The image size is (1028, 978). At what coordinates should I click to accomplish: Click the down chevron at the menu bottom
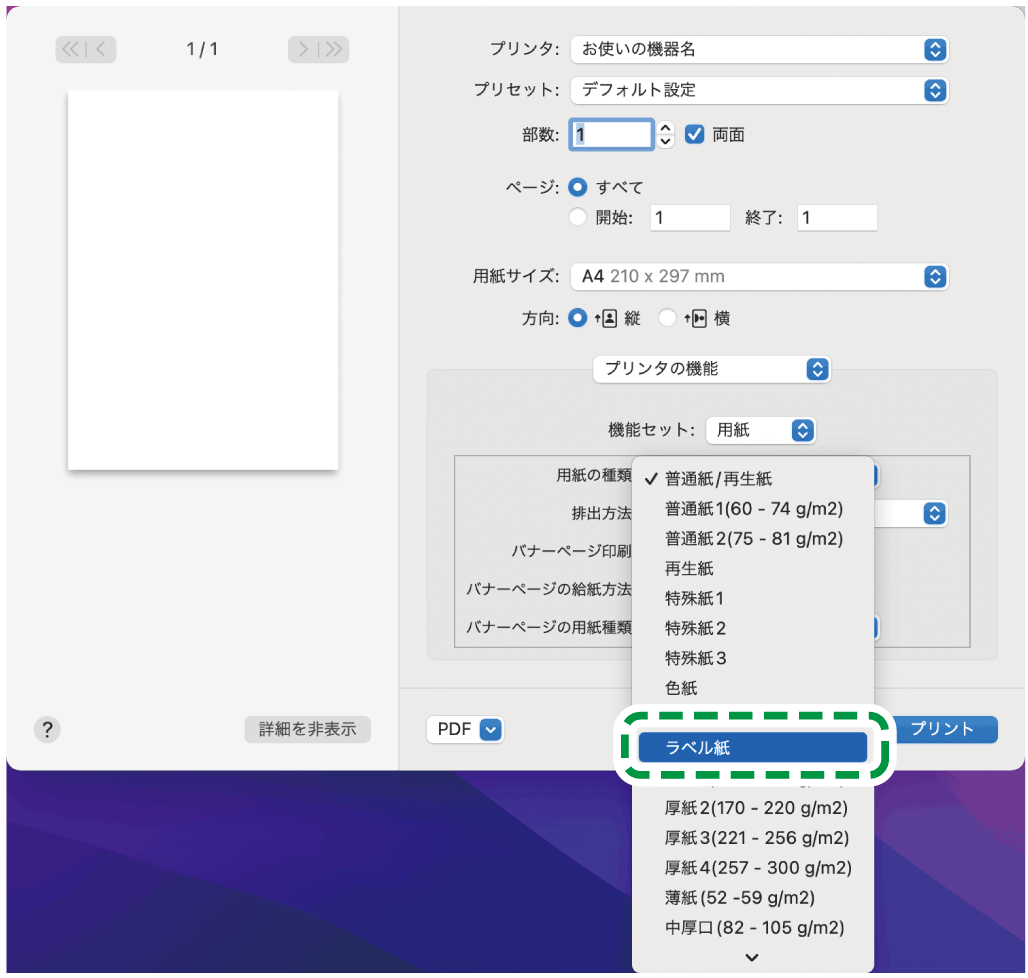[752, 957]
